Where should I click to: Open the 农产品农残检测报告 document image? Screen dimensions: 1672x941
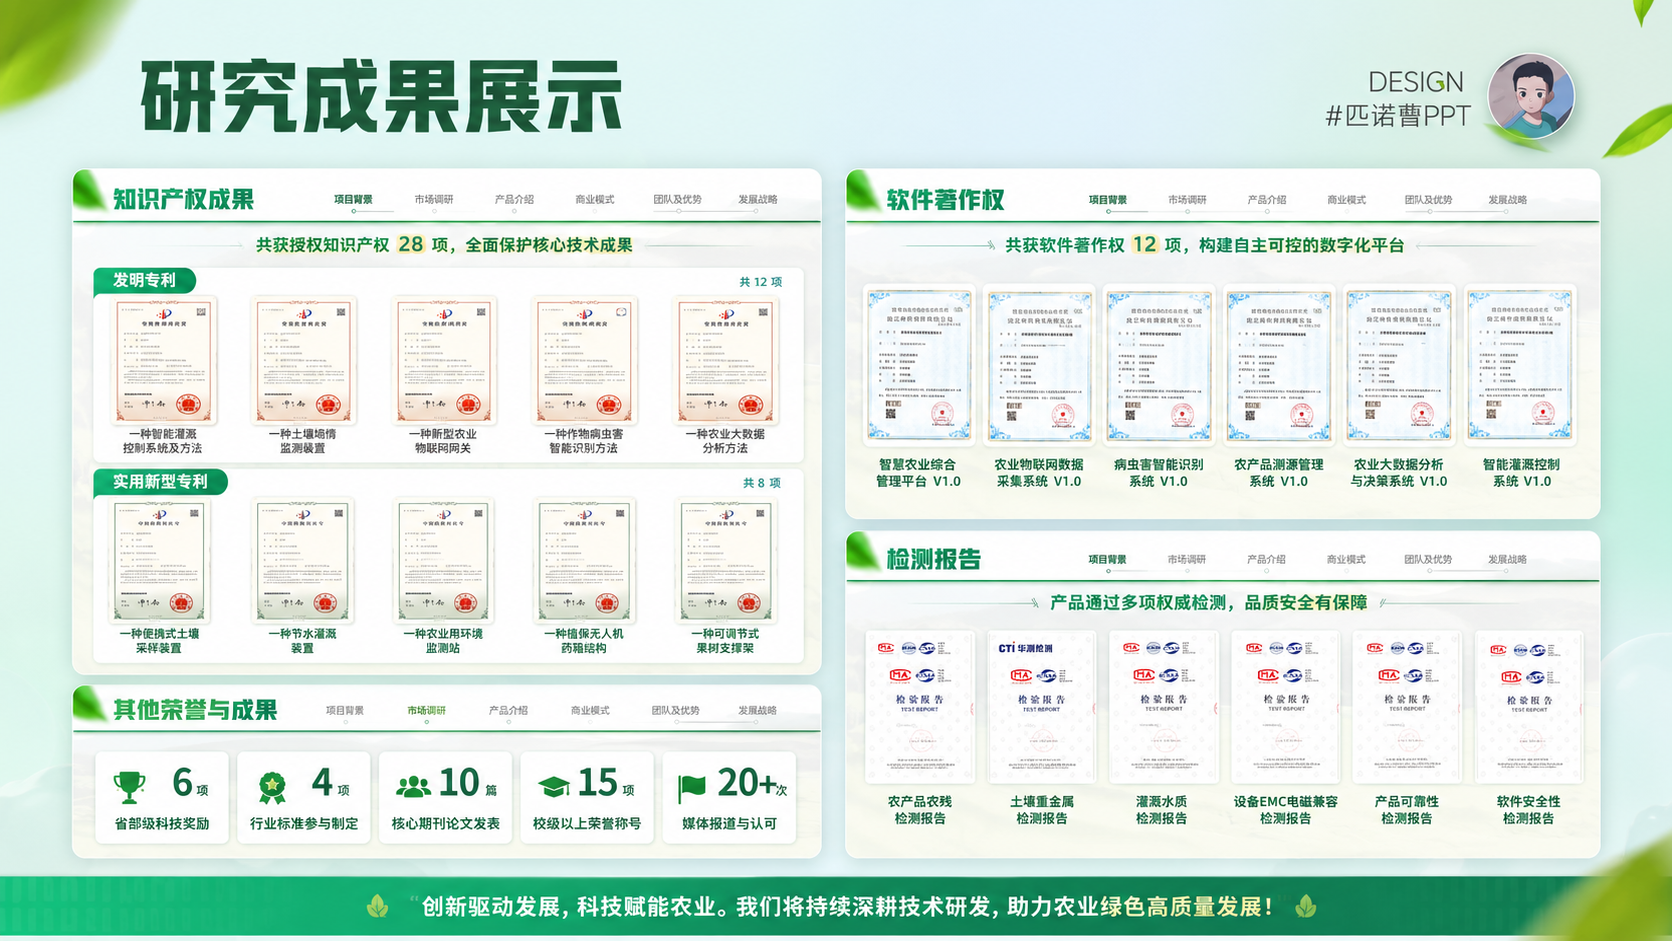pos(919,706)
